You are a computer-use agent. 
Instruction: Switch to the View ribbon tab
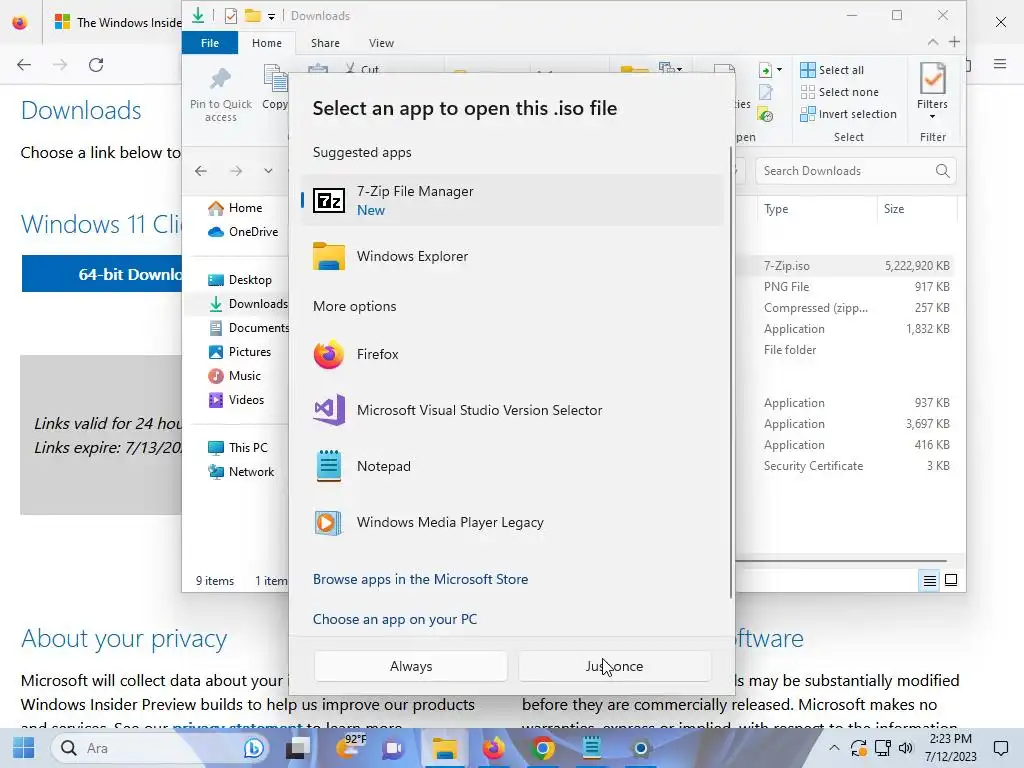(x=381, y=43)
